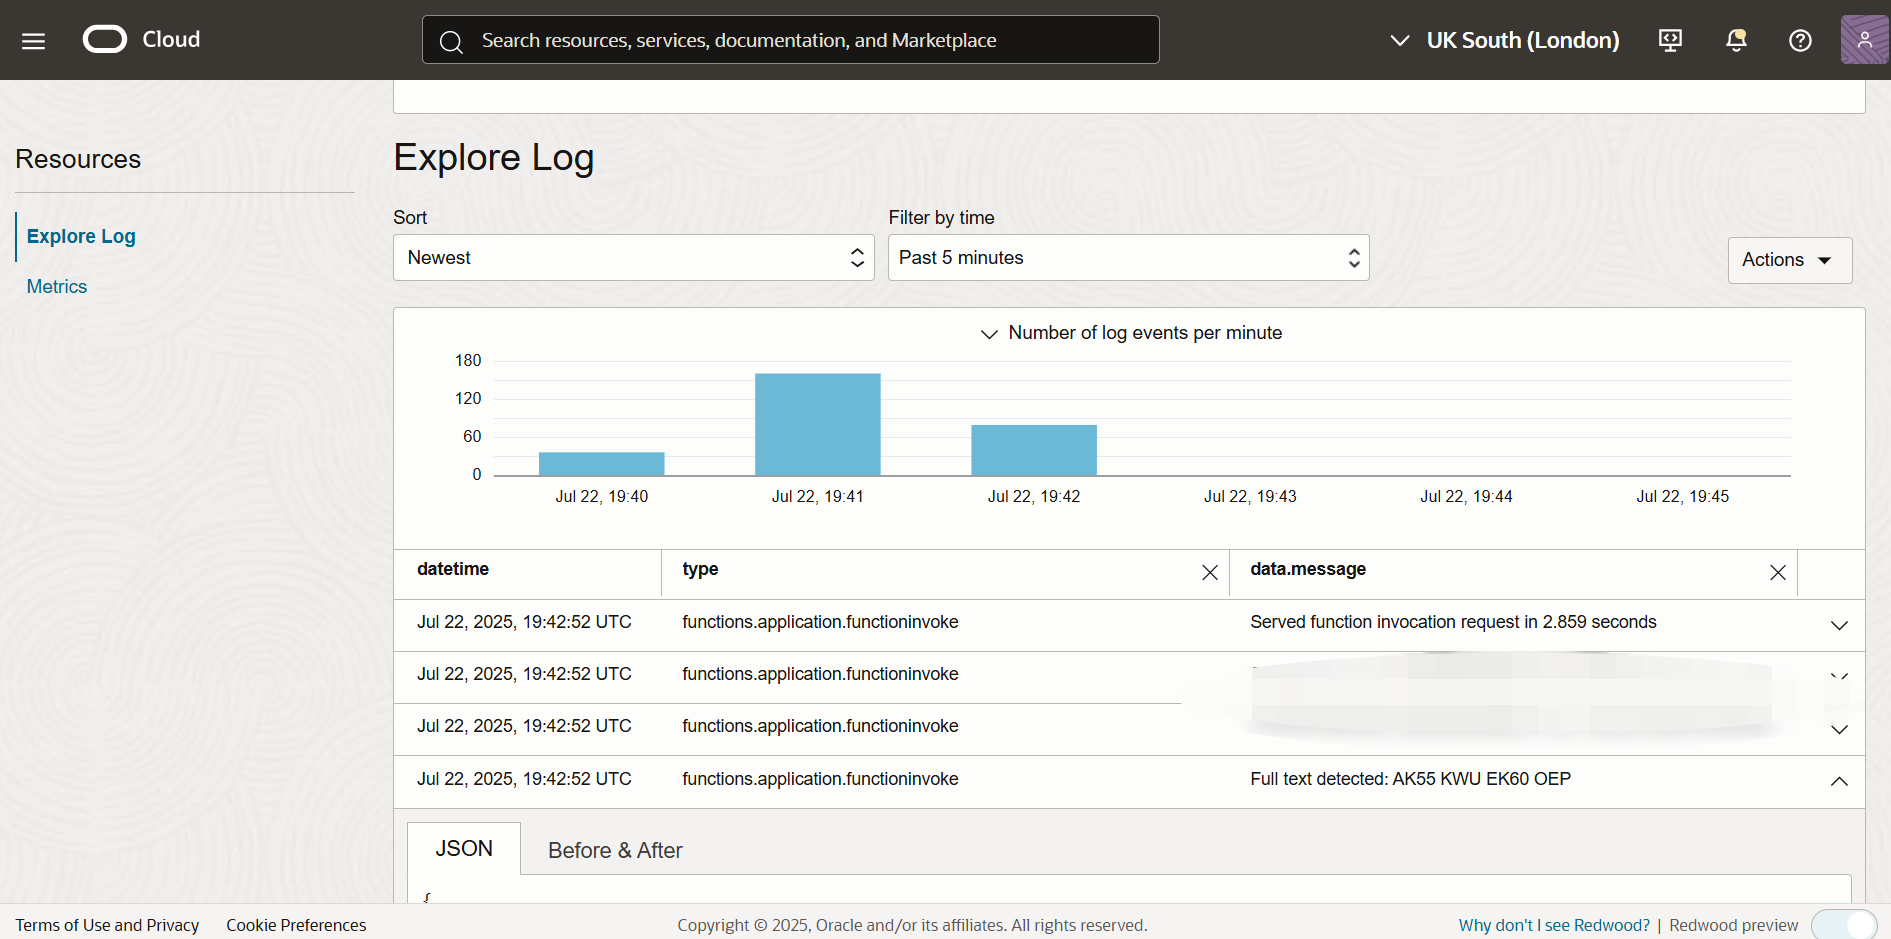Collapse the Number of log events chart
1891x939 pixels.
[989, 334]
